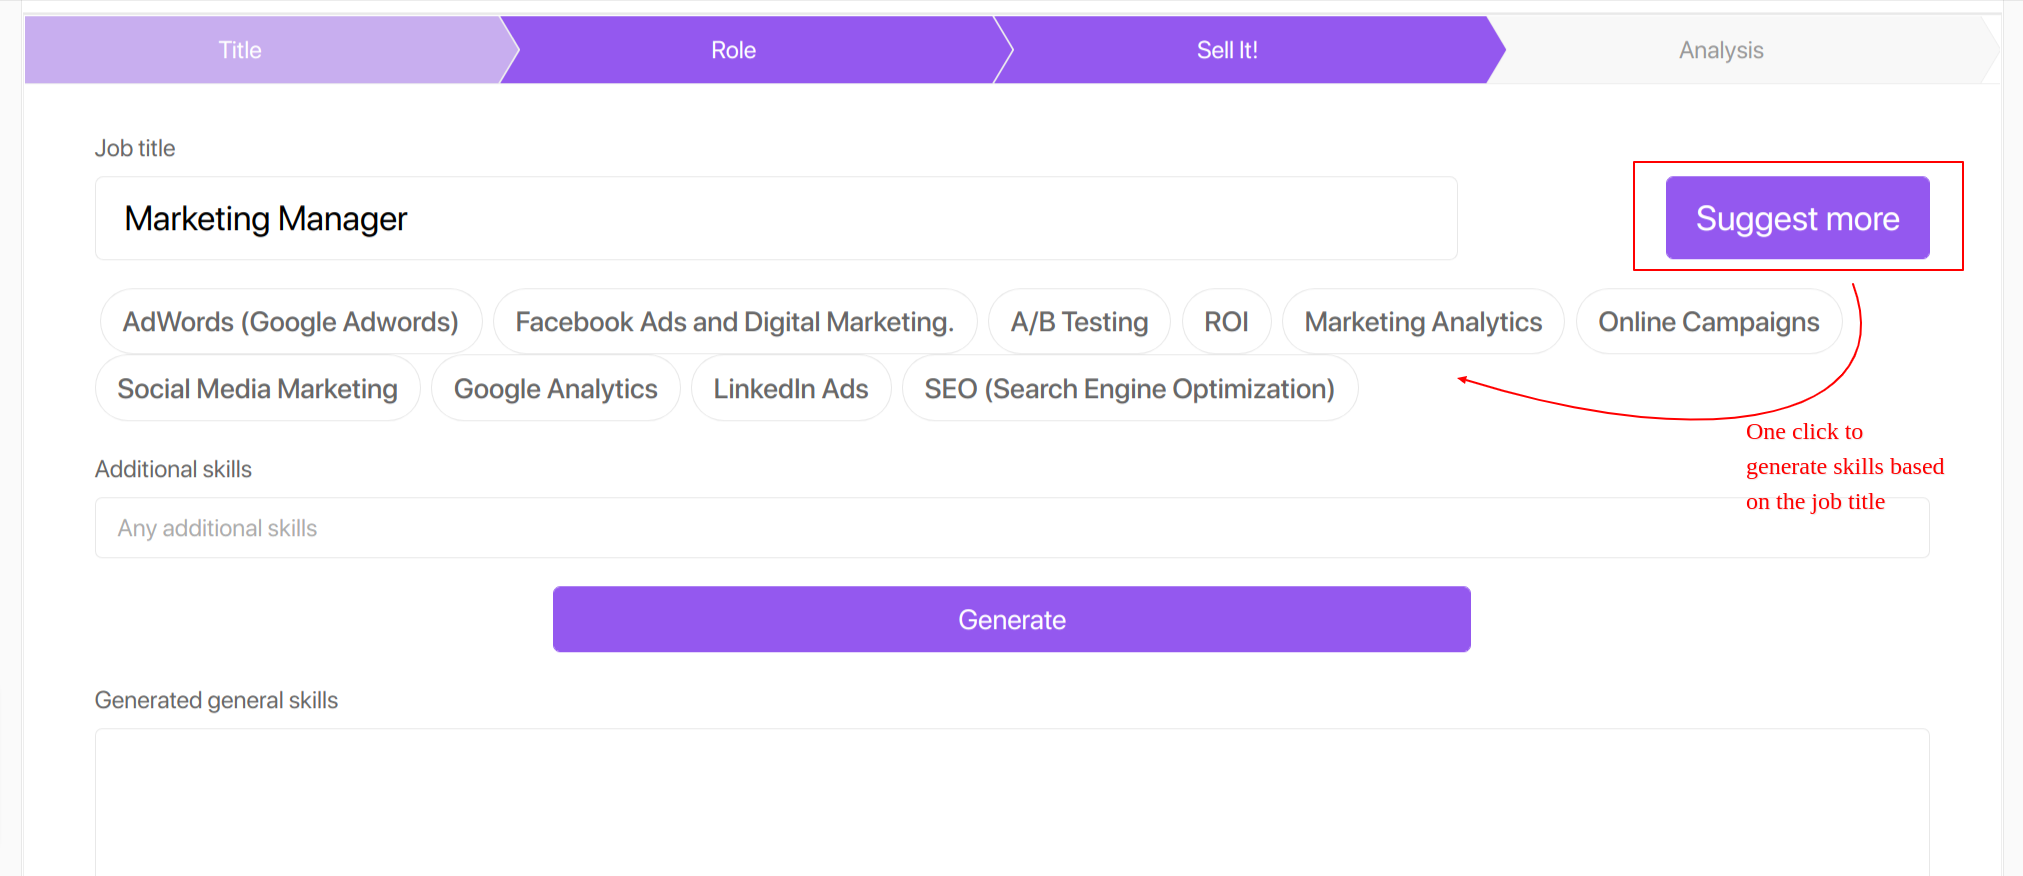Choose the Marketing Analytics skill tag
Image resolution: width=2023 pixels, height=876 pixels.
point(1422,322)
